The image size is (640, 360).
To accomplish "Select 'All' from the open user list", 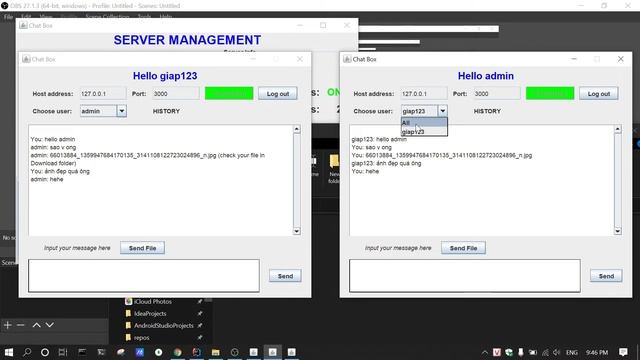I will [424, 122].
